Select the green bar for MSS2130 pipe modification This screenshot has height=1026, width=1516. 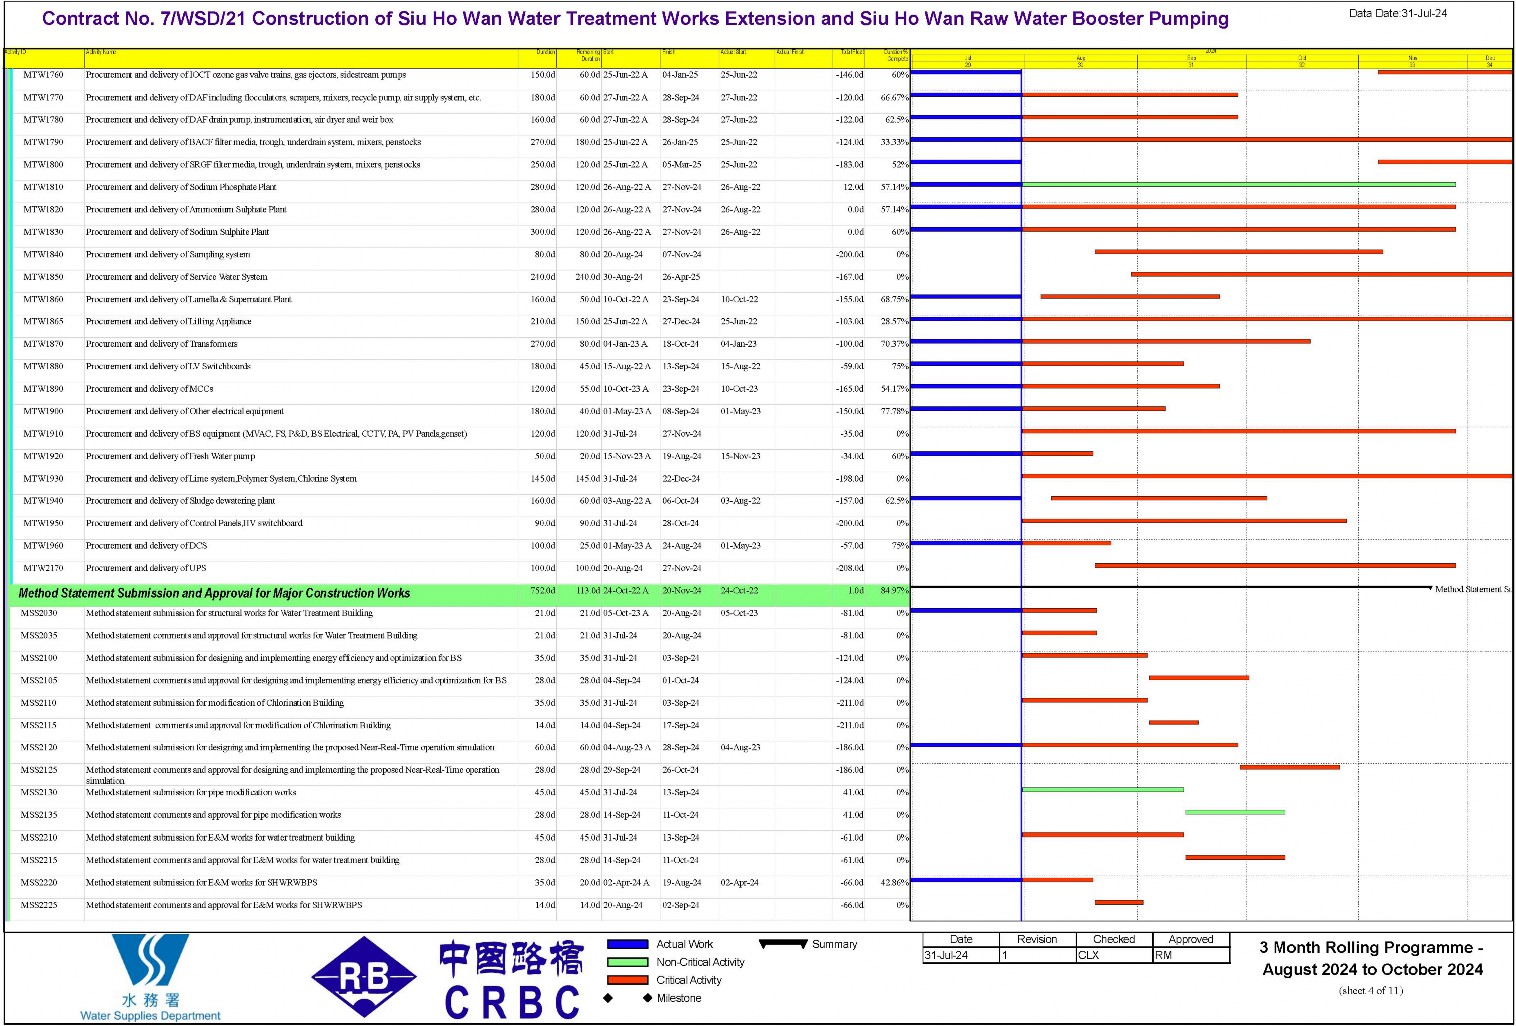pyautogui.click(x=1102, y=790)
